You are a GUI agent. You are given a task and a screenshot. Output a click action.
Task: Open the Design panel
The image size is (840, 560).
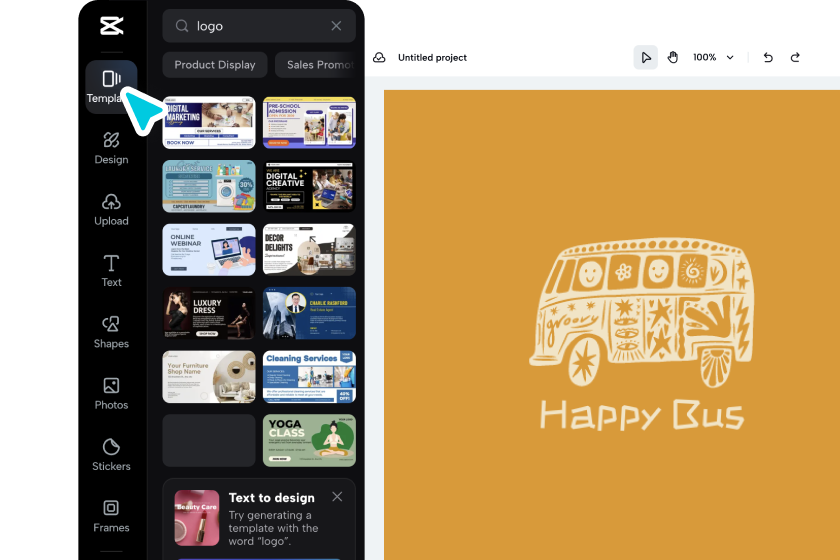point(111,147)
